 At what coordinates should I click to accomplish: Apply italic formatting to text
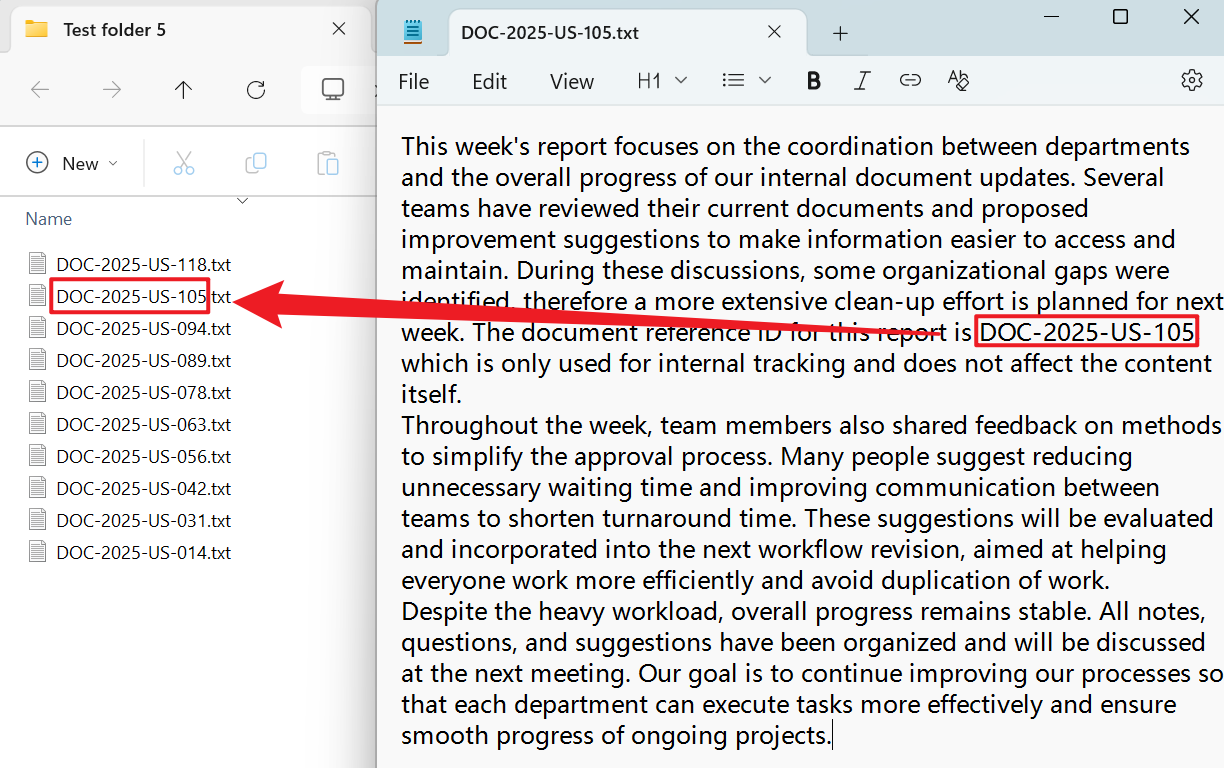pyautogui.click(x=862, y=81)
